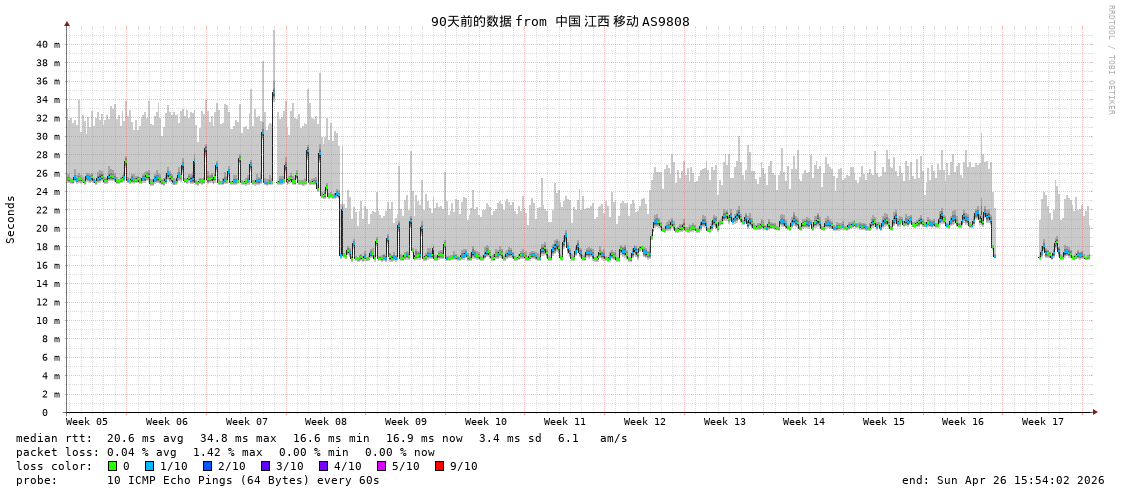The width and height of the screenshot is (1121, 494).
Task: Select the magenta 5/10 loss swatch
Action: click(x=381, y=466)
